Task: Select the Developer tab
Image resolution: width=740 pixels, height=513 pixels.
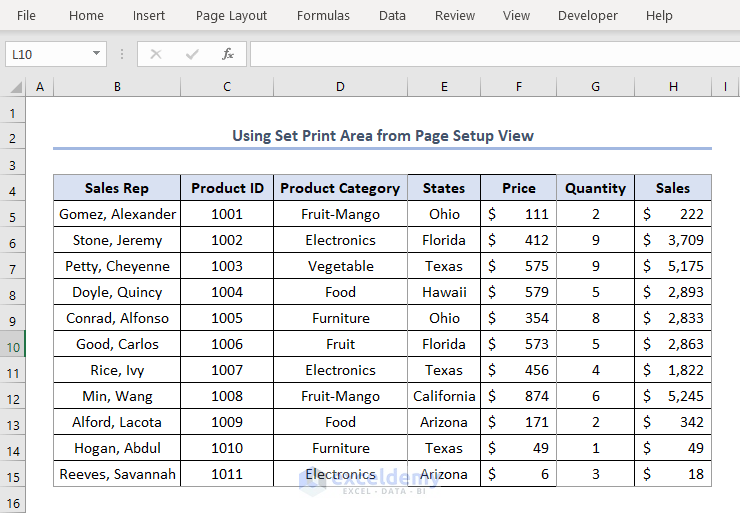Action: coord(587,15)
